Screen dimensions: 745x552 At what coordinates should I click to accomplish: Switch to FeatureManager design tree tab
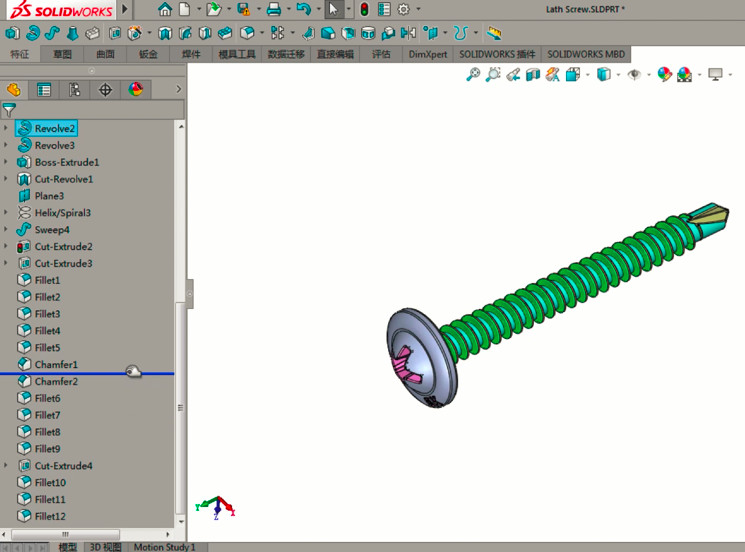pyautogui.click(x=14, y=89)
